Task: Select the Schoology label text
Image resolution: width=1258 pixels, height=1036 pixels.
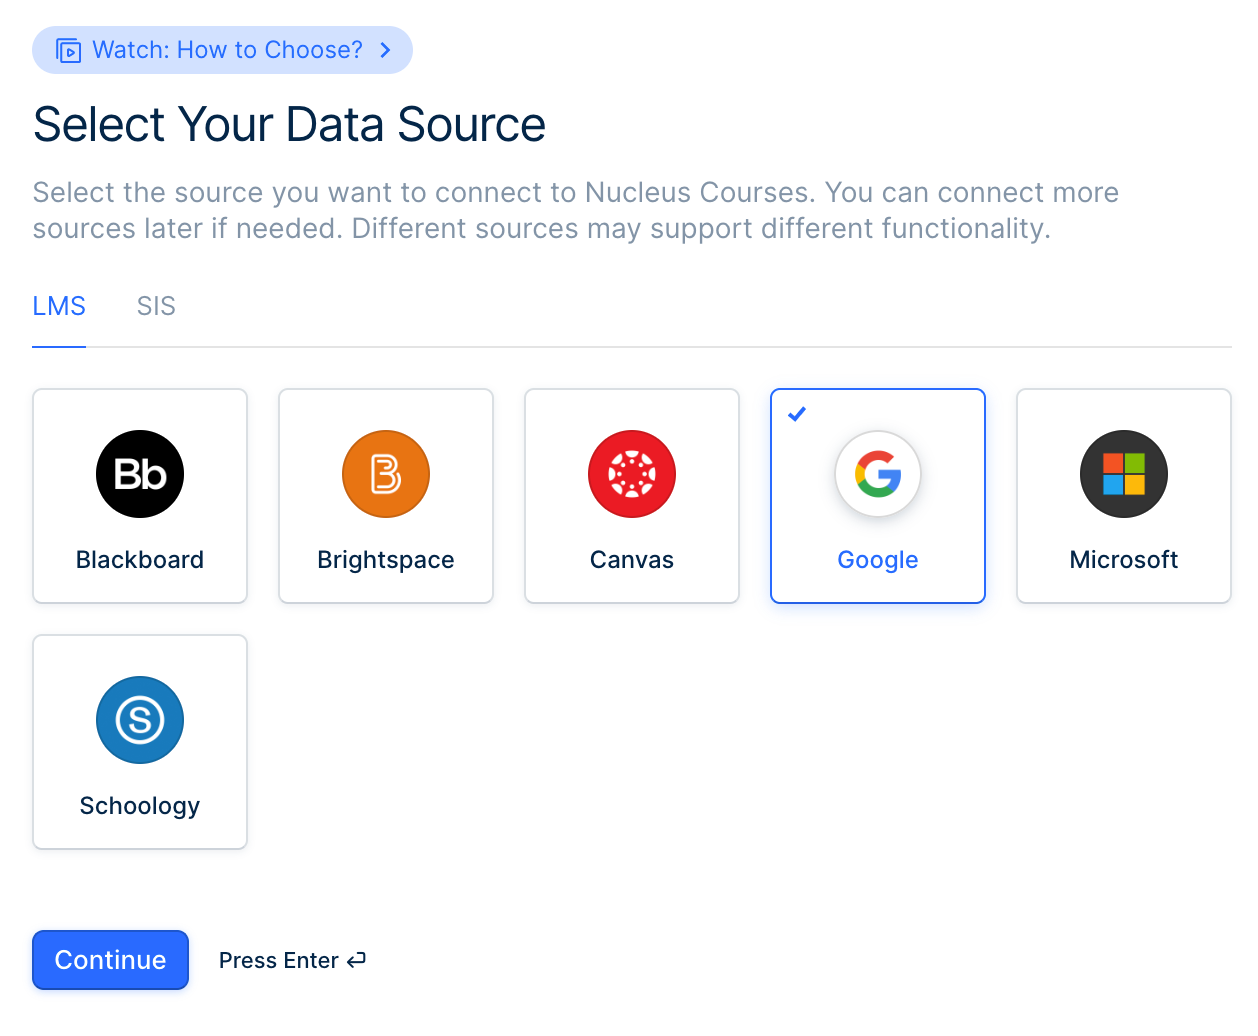Action: click(x=140, y=806)
